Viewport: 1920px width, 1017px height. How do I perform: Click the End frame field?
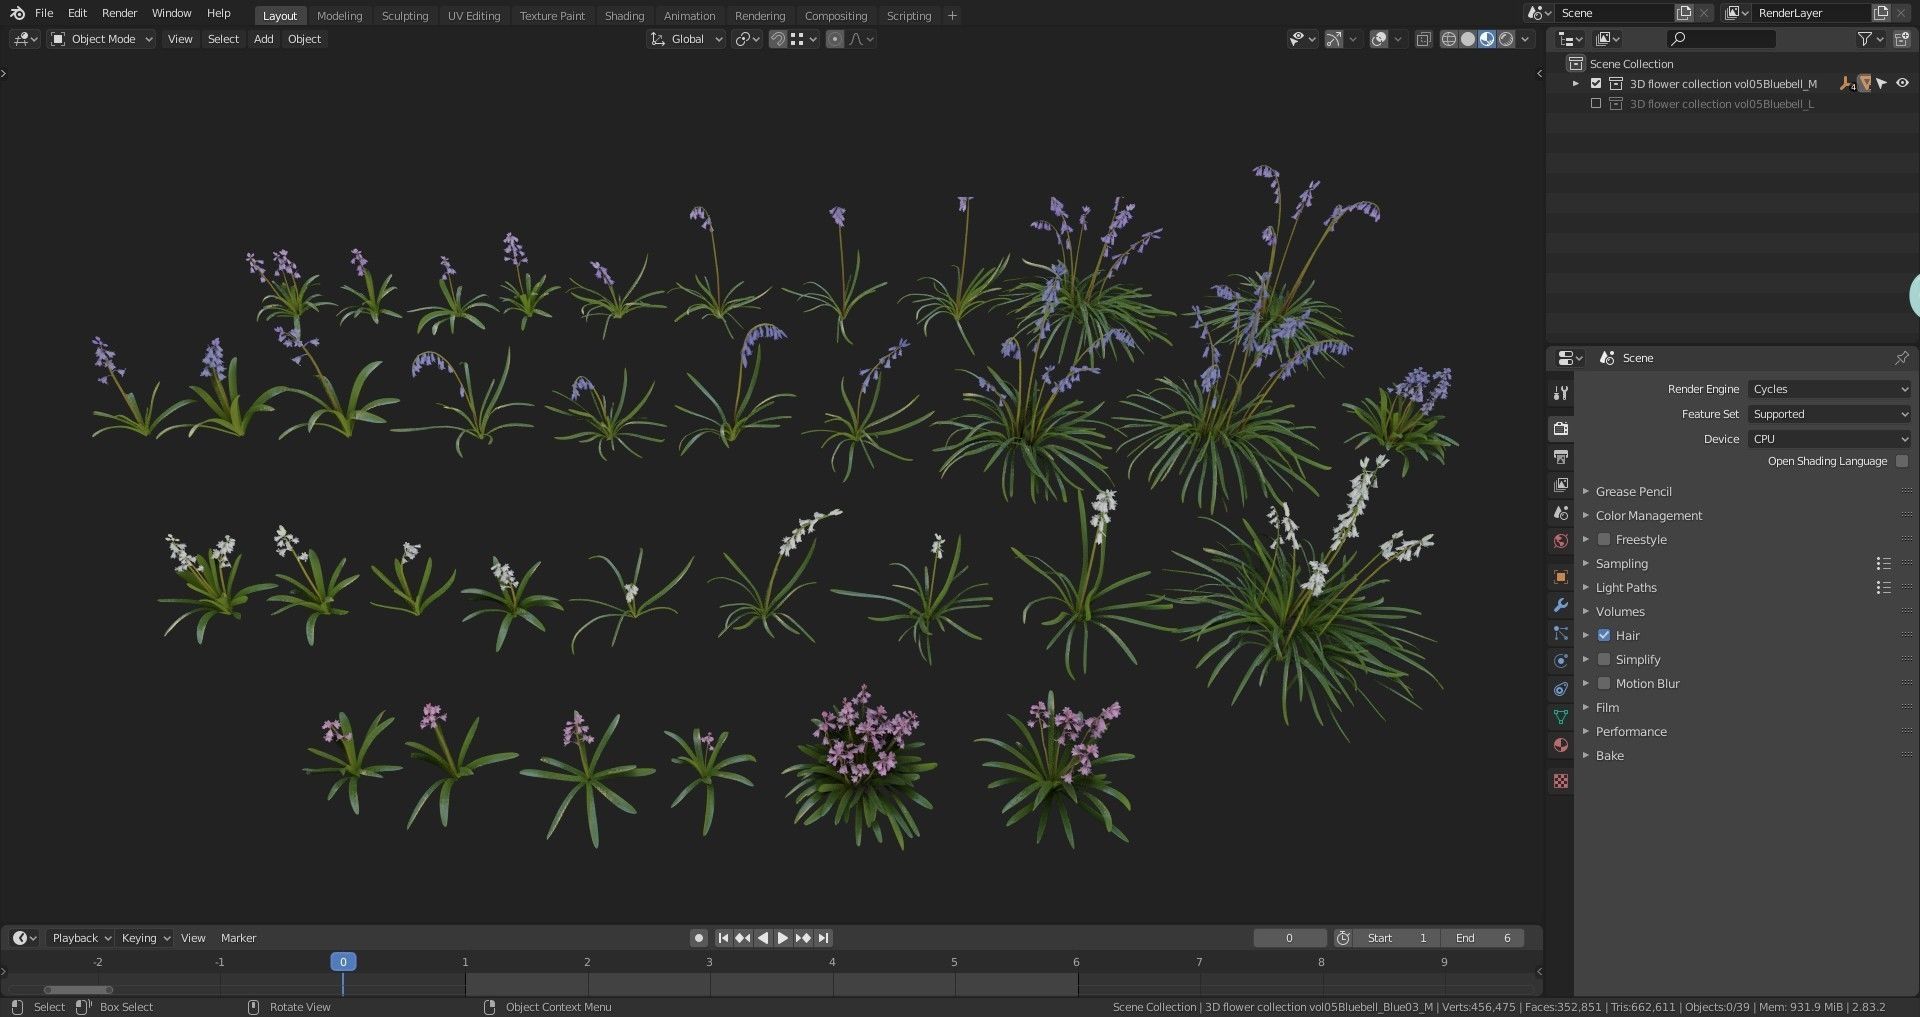click(1483, 938)
